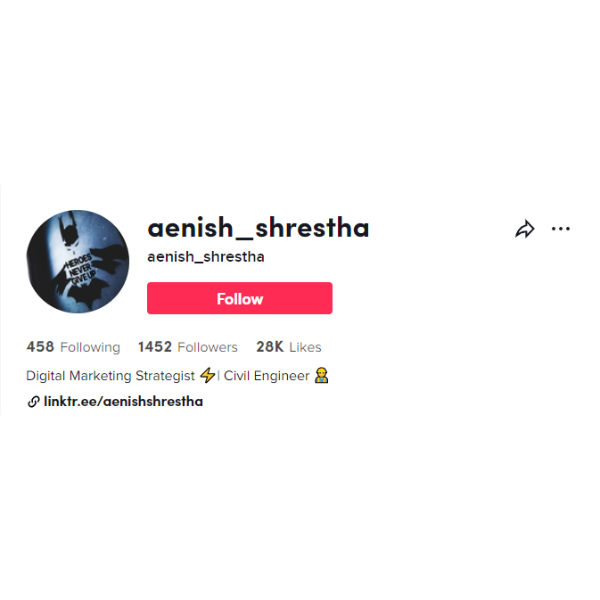Click the 'HEROES NEVER GIVE UP' text in avatar
This screenshot has width=600, height=600.
pos(80,268)
